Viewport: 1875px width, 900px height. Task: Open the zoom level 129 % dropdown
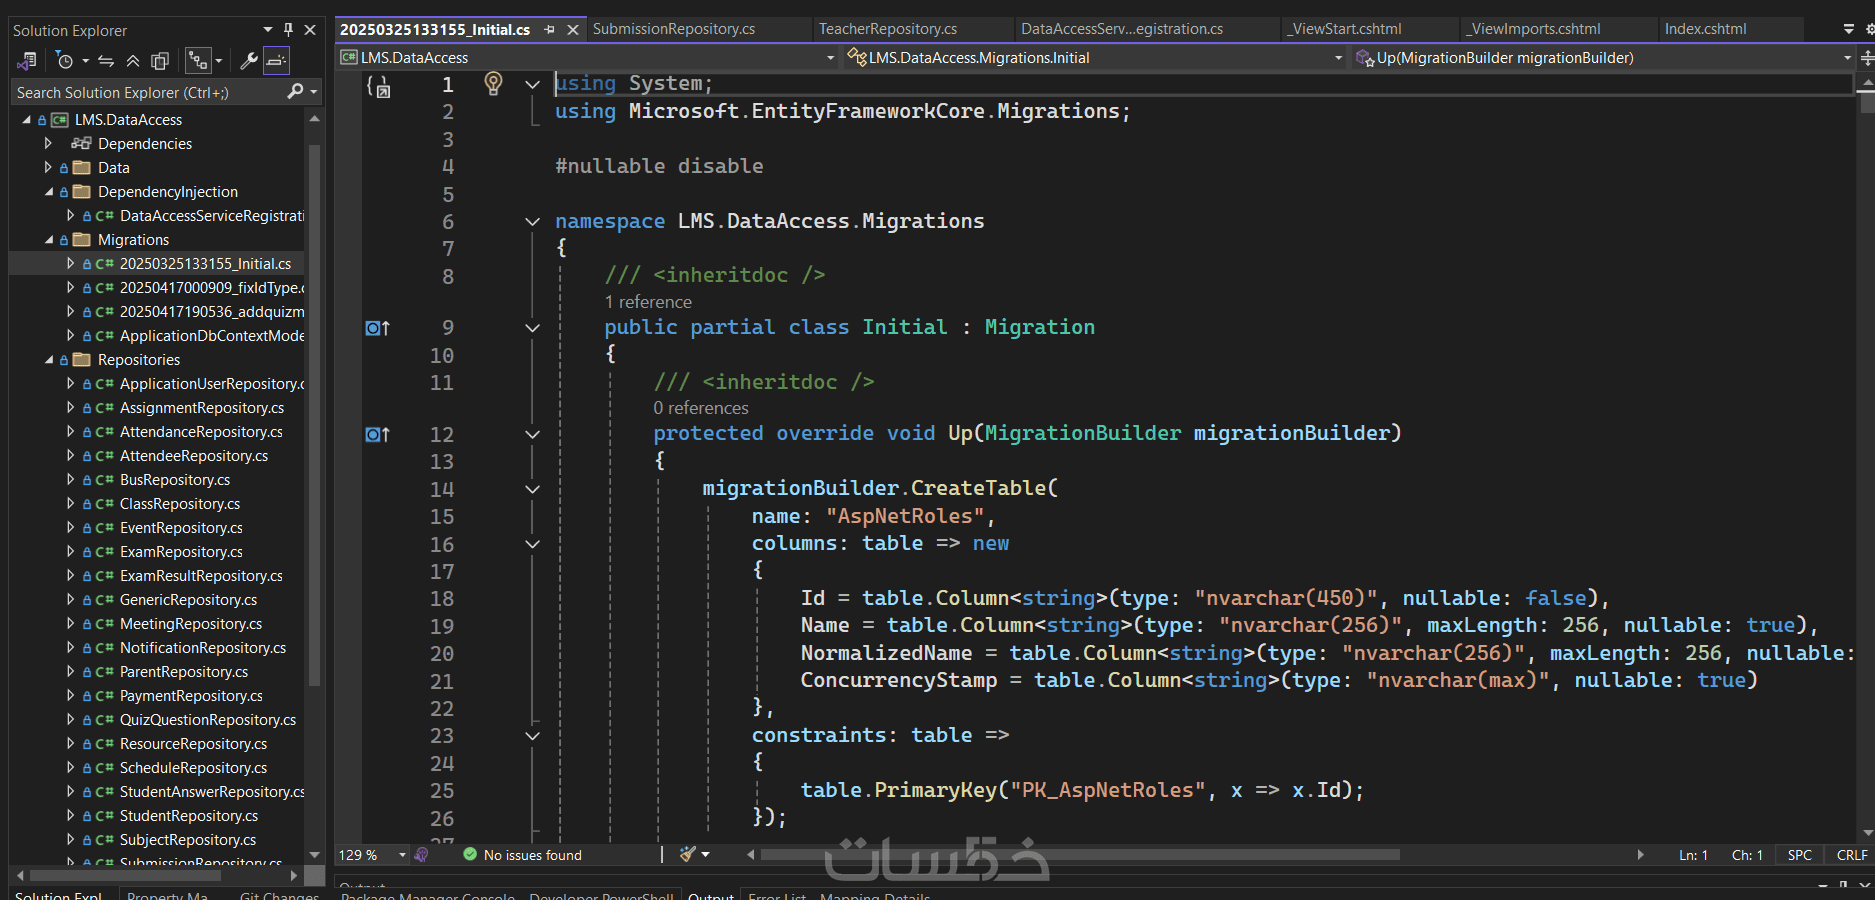pyautogui.click(x=402, y=855)
